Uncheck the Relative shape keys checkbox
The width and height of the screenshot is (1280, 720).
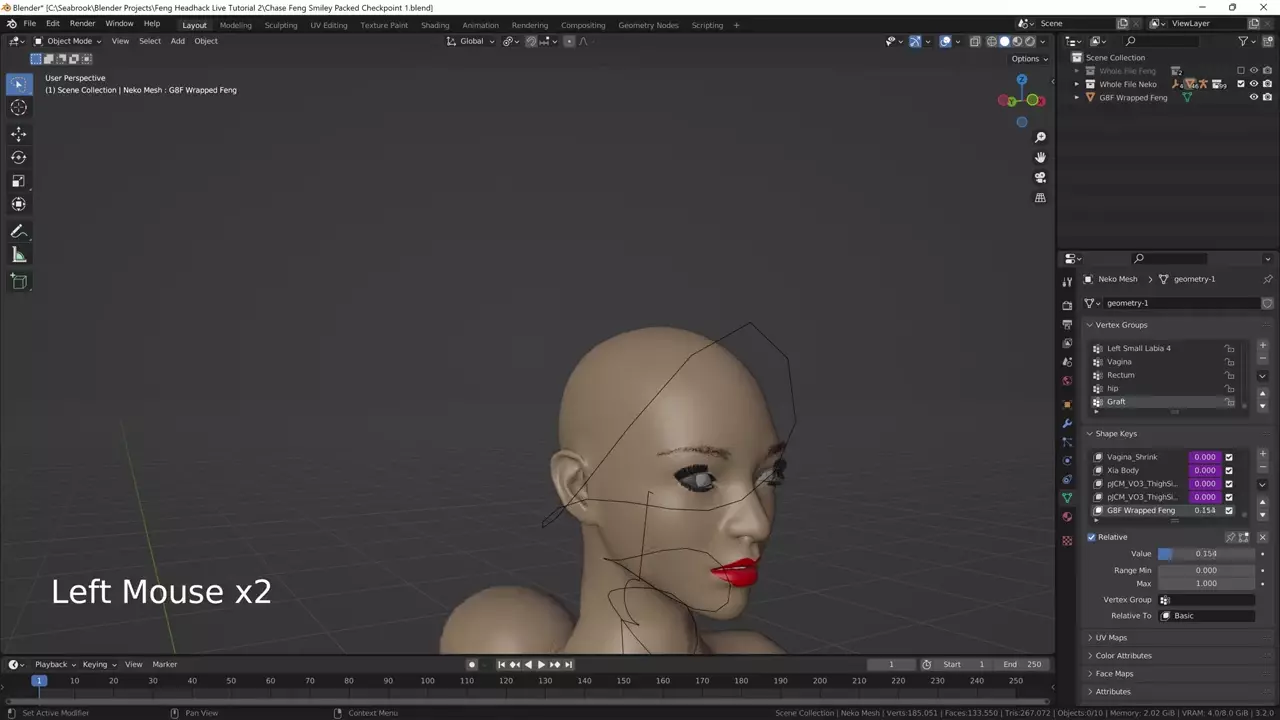coord(1092,537)
